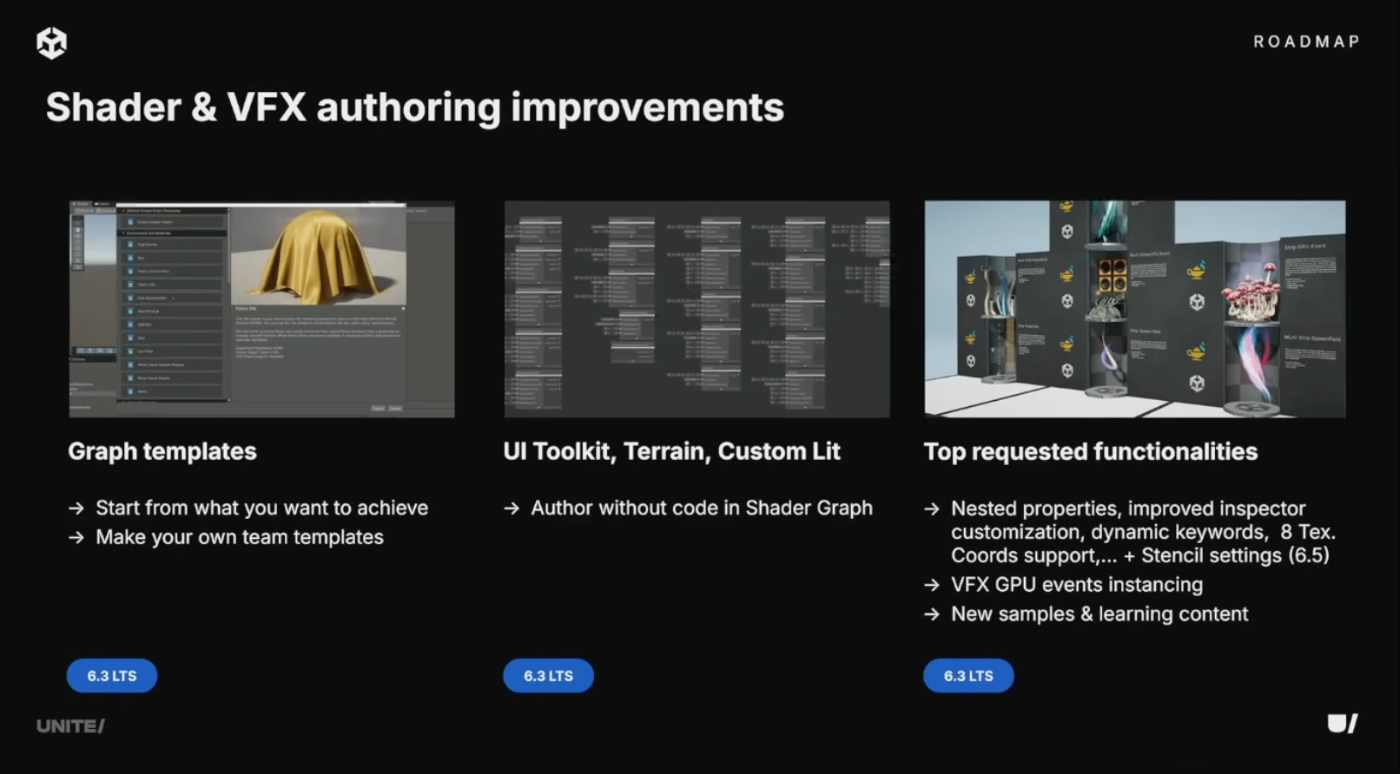Click the UI Toolkit, Terrain, Custom Lit heading
Screen dimensions: 1400x774
[x=672, y=452]
